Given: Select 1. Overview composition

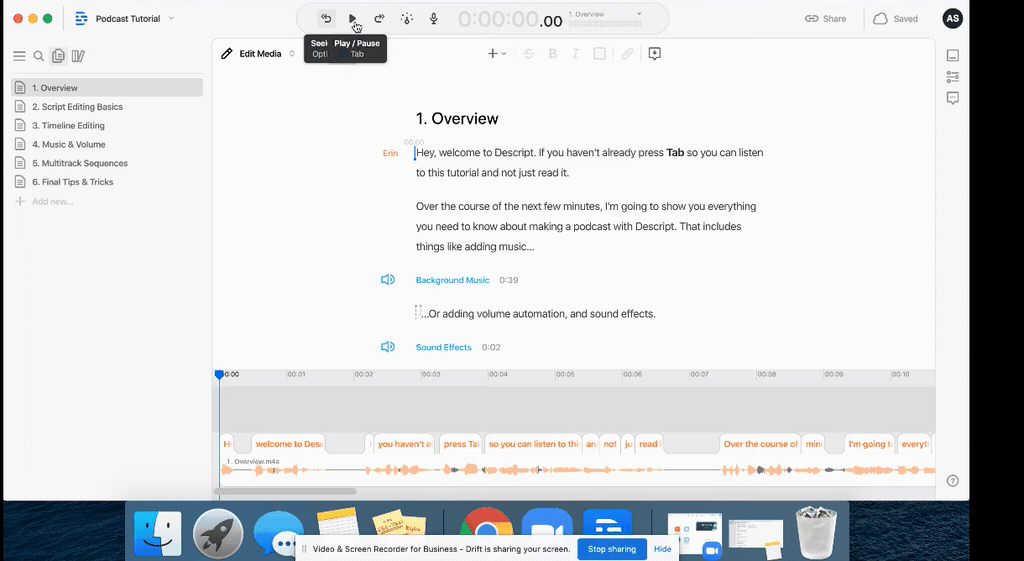Looking at the screenshot, I should pos(107,88).
